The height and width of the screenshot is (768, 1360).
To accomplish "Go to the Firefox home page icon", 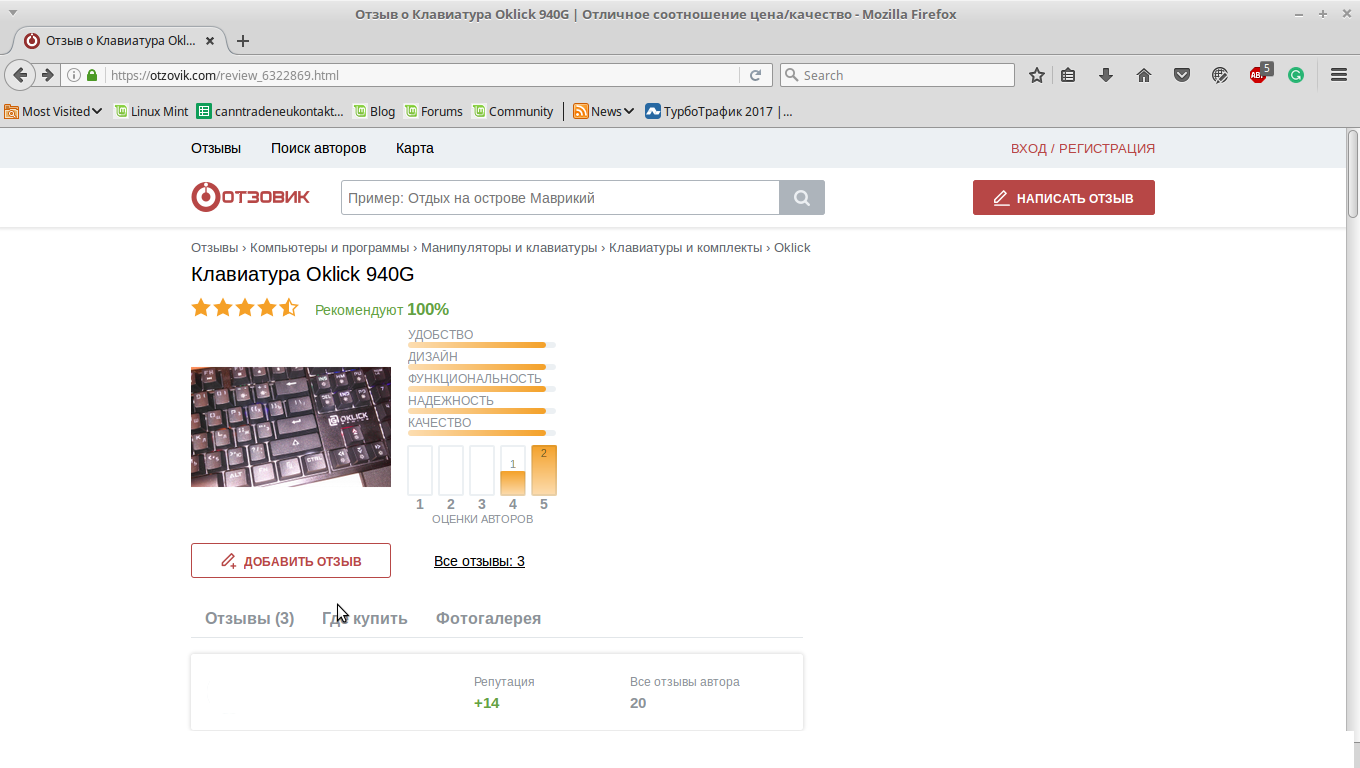I will point(1144,75).
